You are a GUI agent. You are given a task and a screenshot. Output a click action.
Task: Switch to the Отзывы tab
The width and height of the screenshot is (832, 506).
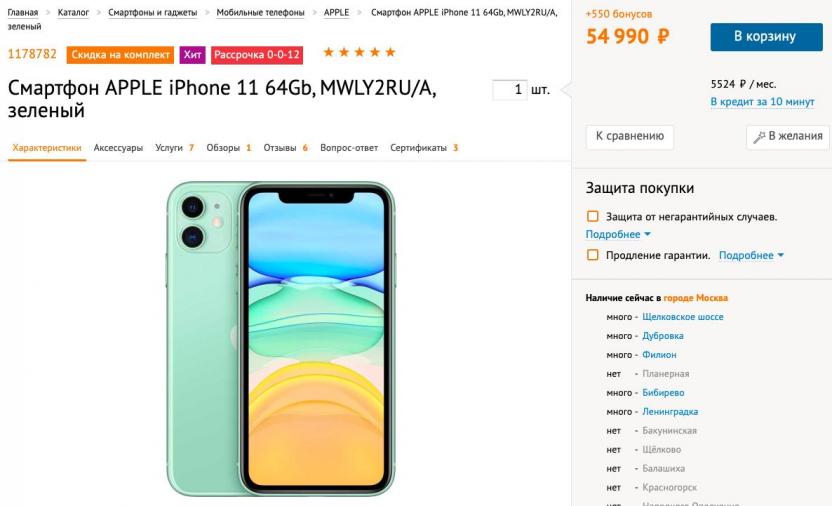[285, 148]
